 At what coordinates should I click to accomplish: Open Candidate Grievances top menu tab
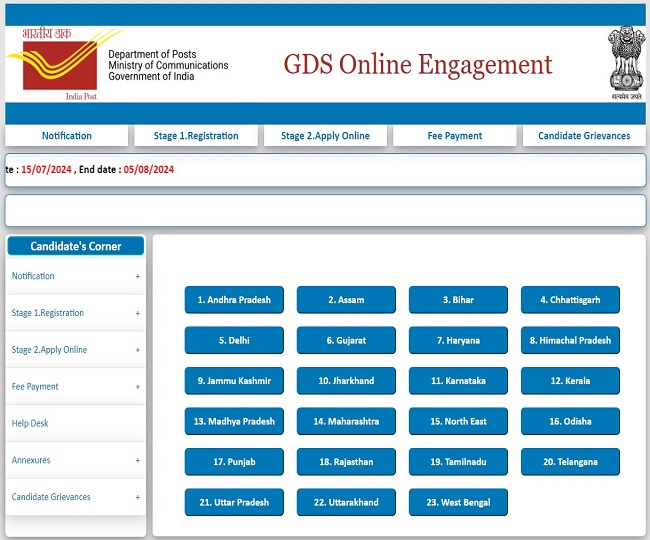click(x=584, y=136)
